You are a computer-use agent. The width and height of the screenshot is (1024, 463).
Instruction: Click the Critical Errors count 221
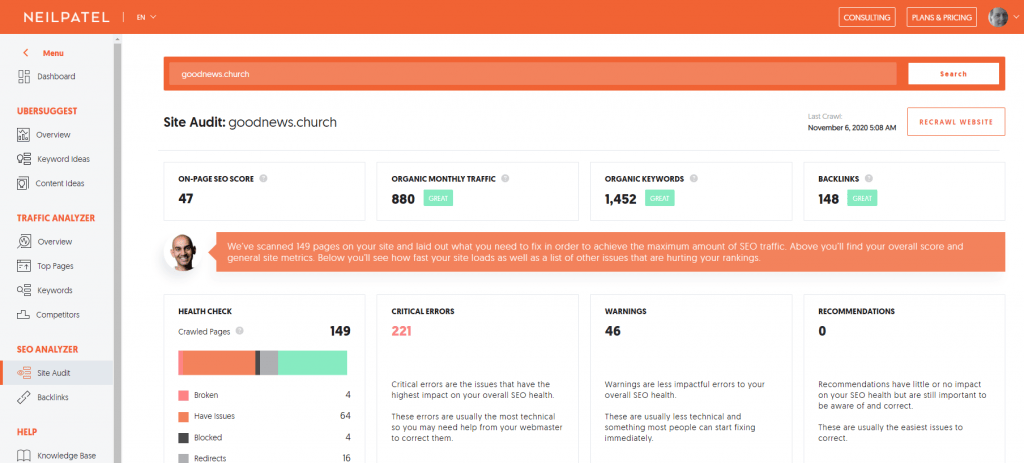click(402, 331)
